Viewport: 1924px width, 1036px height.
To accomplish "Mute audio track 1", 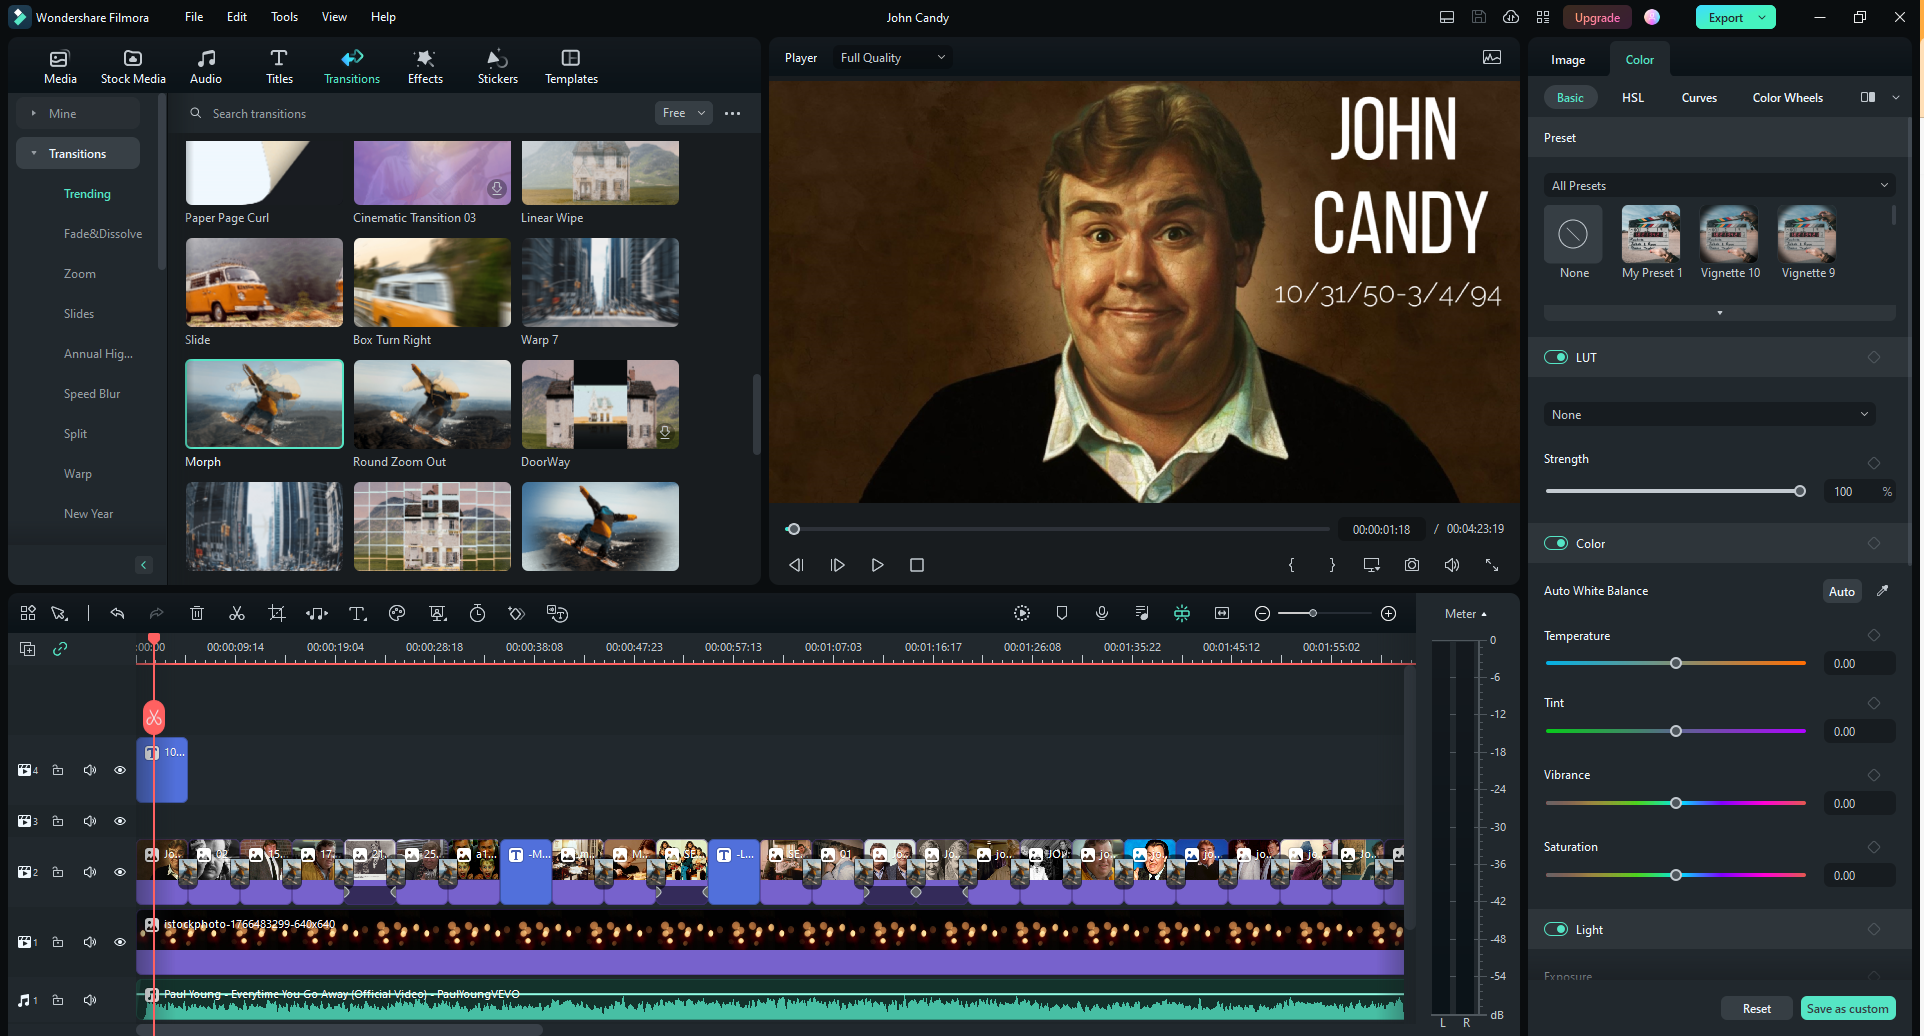I will pos(90,1000).
